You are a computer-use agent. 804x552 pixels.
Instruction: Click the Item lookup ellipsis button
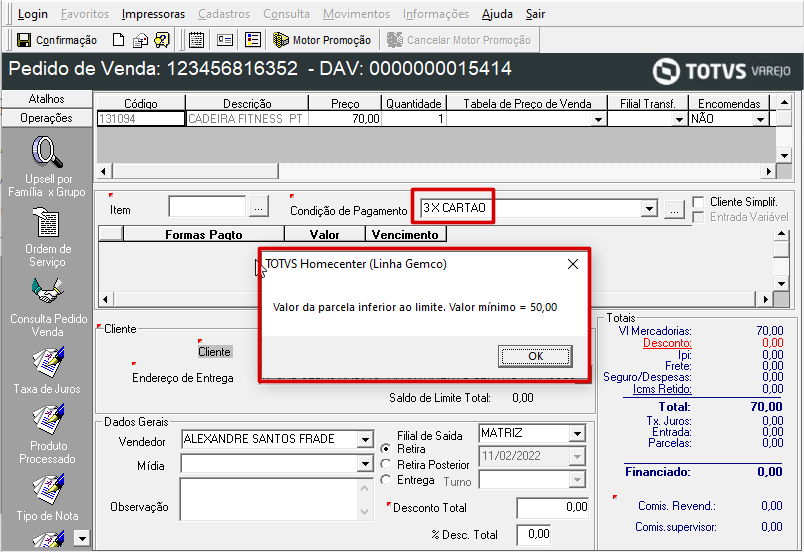click(259, 208)
